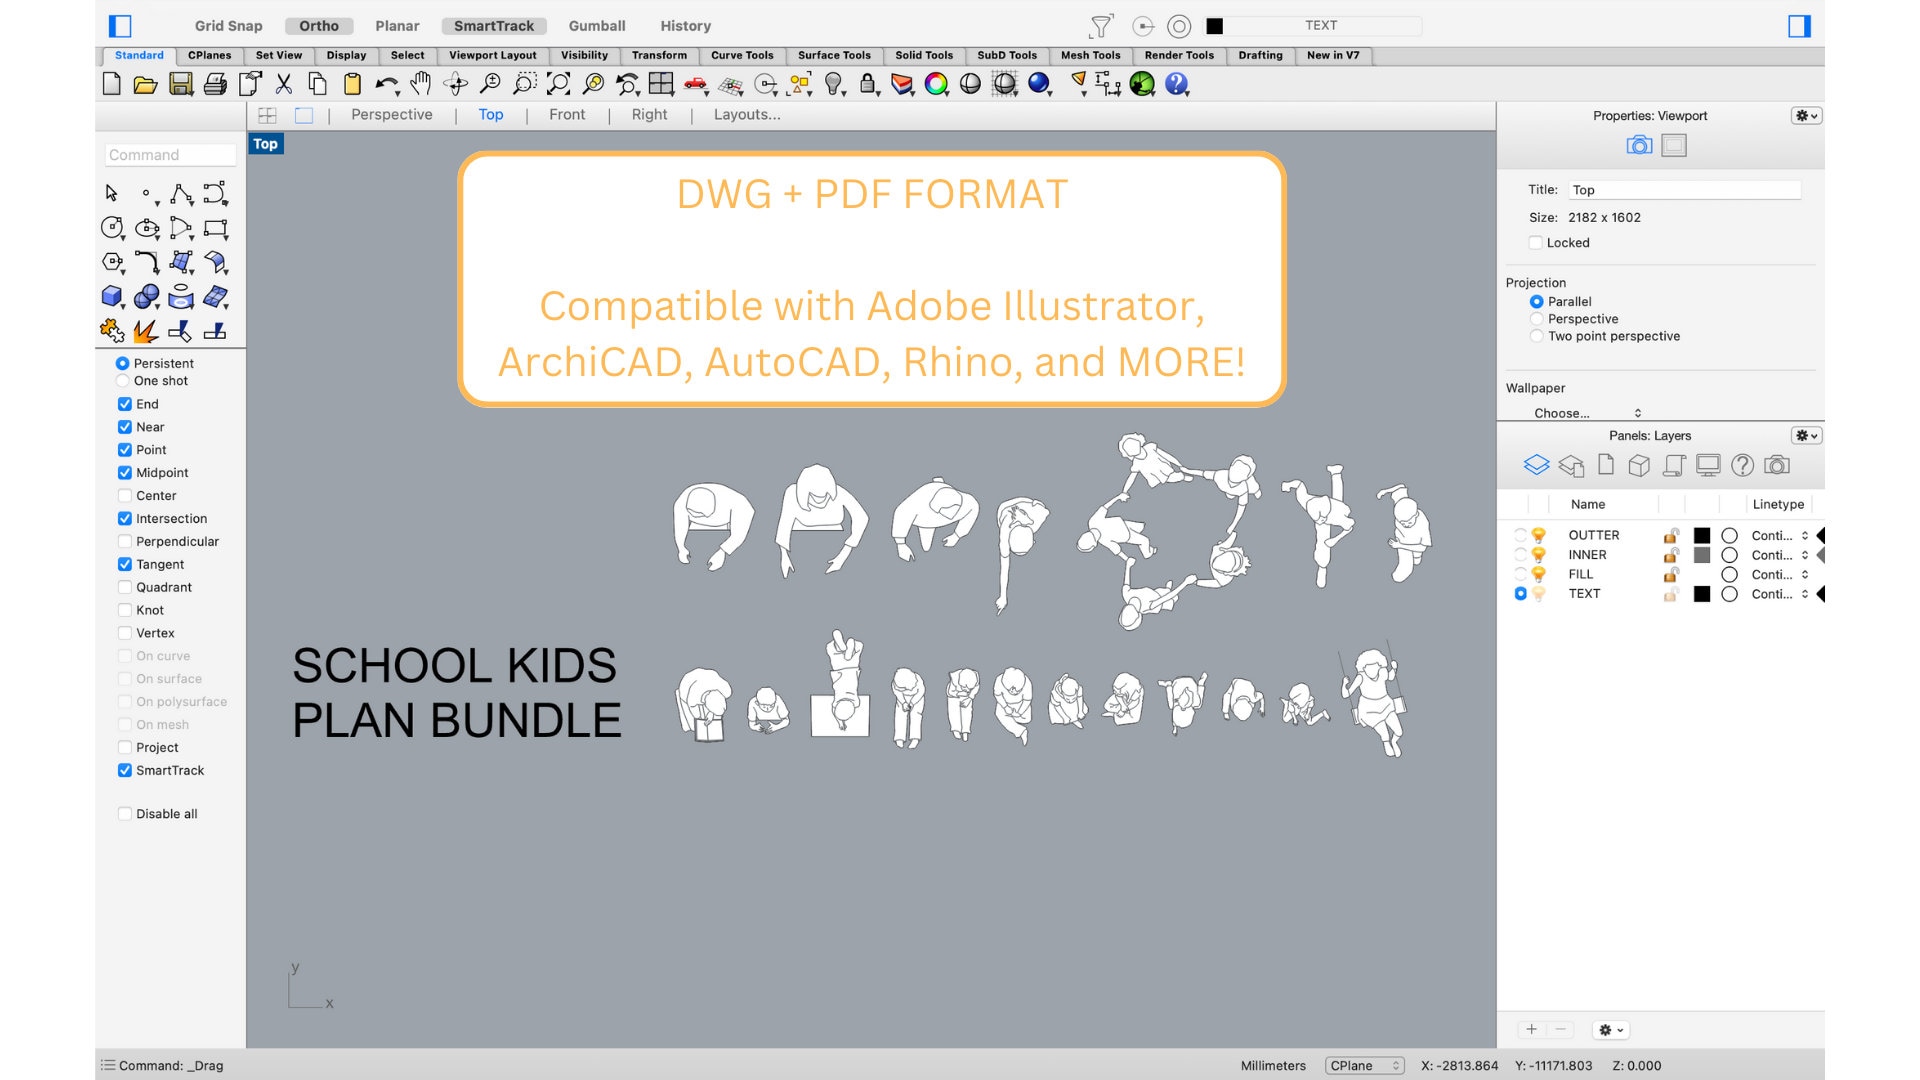
Task: Toggle off the OUTTER layer lightbulb
Action: 1540,534
